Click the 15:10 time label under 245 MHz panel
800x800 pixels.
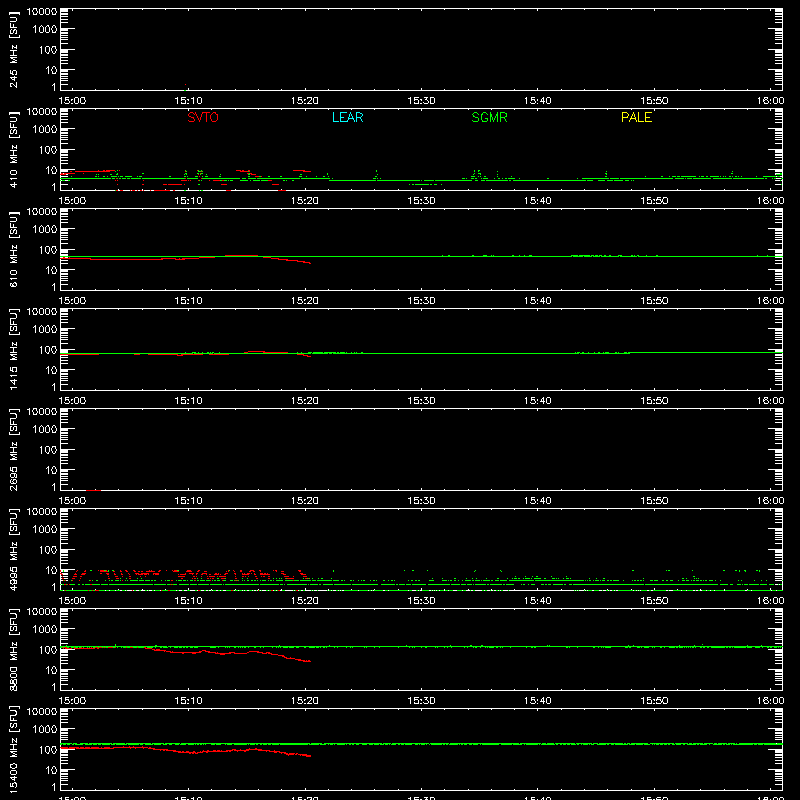click(x=188, y=101)
